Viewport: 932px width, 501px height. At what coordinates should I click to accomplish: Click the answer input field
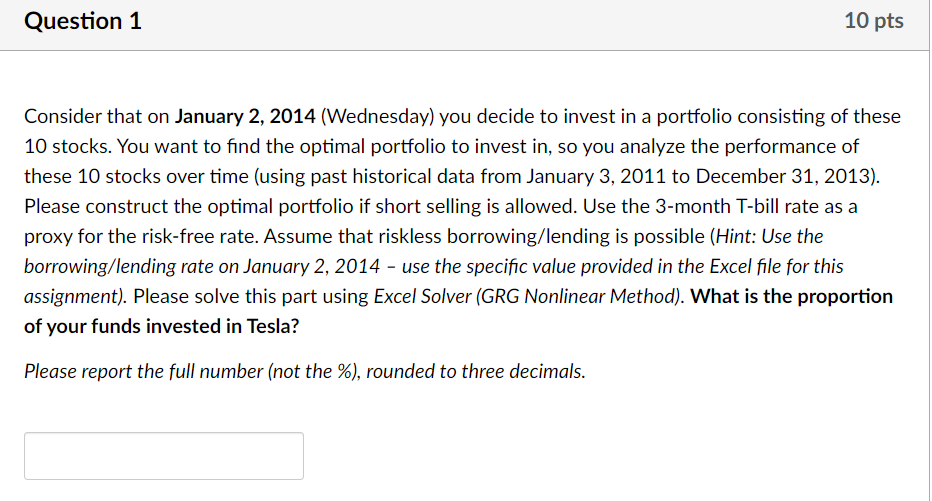tap(164, 456)
